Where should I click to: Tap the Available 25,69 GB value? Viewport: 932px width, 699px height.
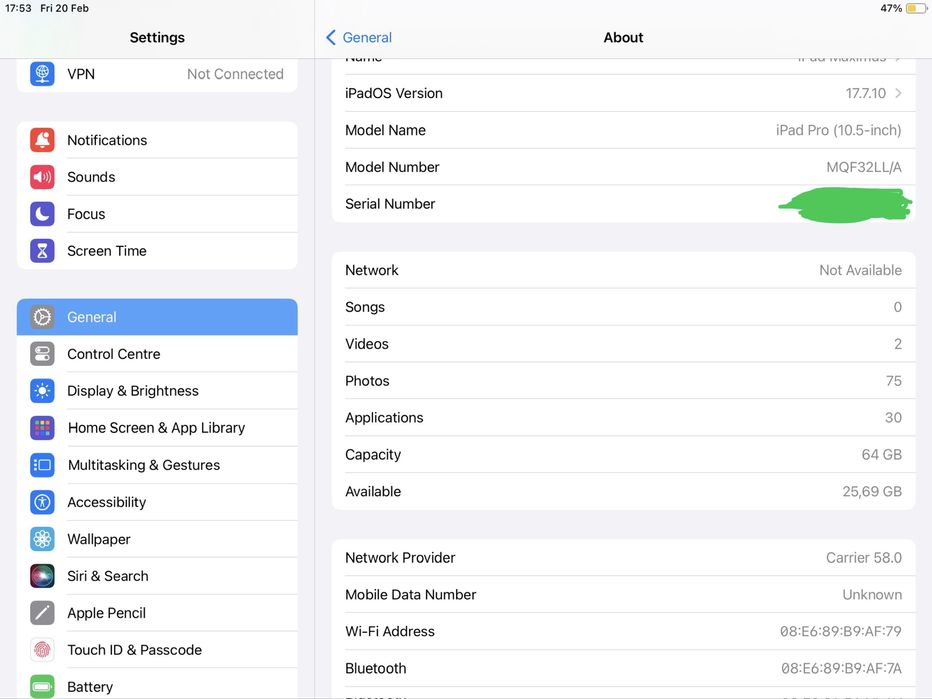click(872, 492)
